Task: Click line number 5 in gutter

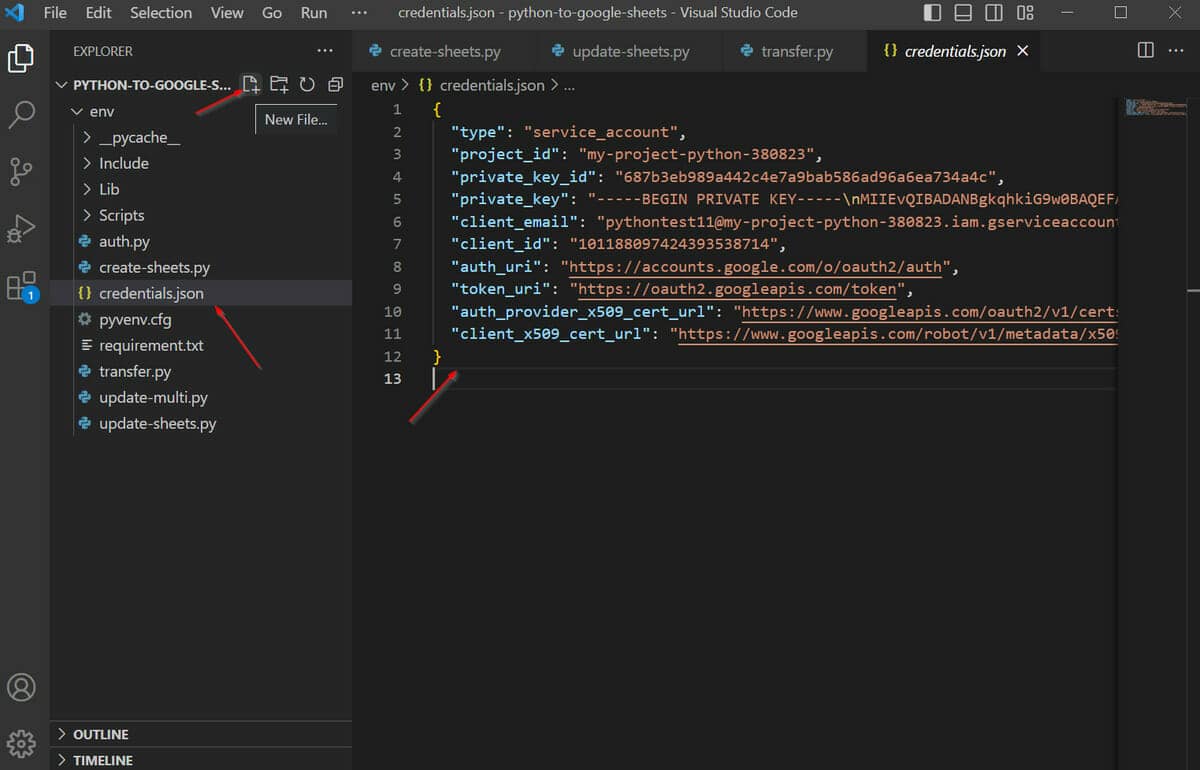Action: (x=397, y=199)
